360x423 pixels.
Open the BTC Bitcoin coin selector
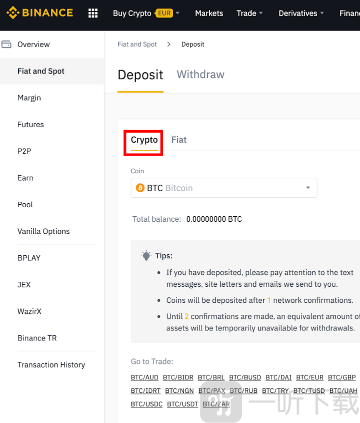(x=224, y=188)
